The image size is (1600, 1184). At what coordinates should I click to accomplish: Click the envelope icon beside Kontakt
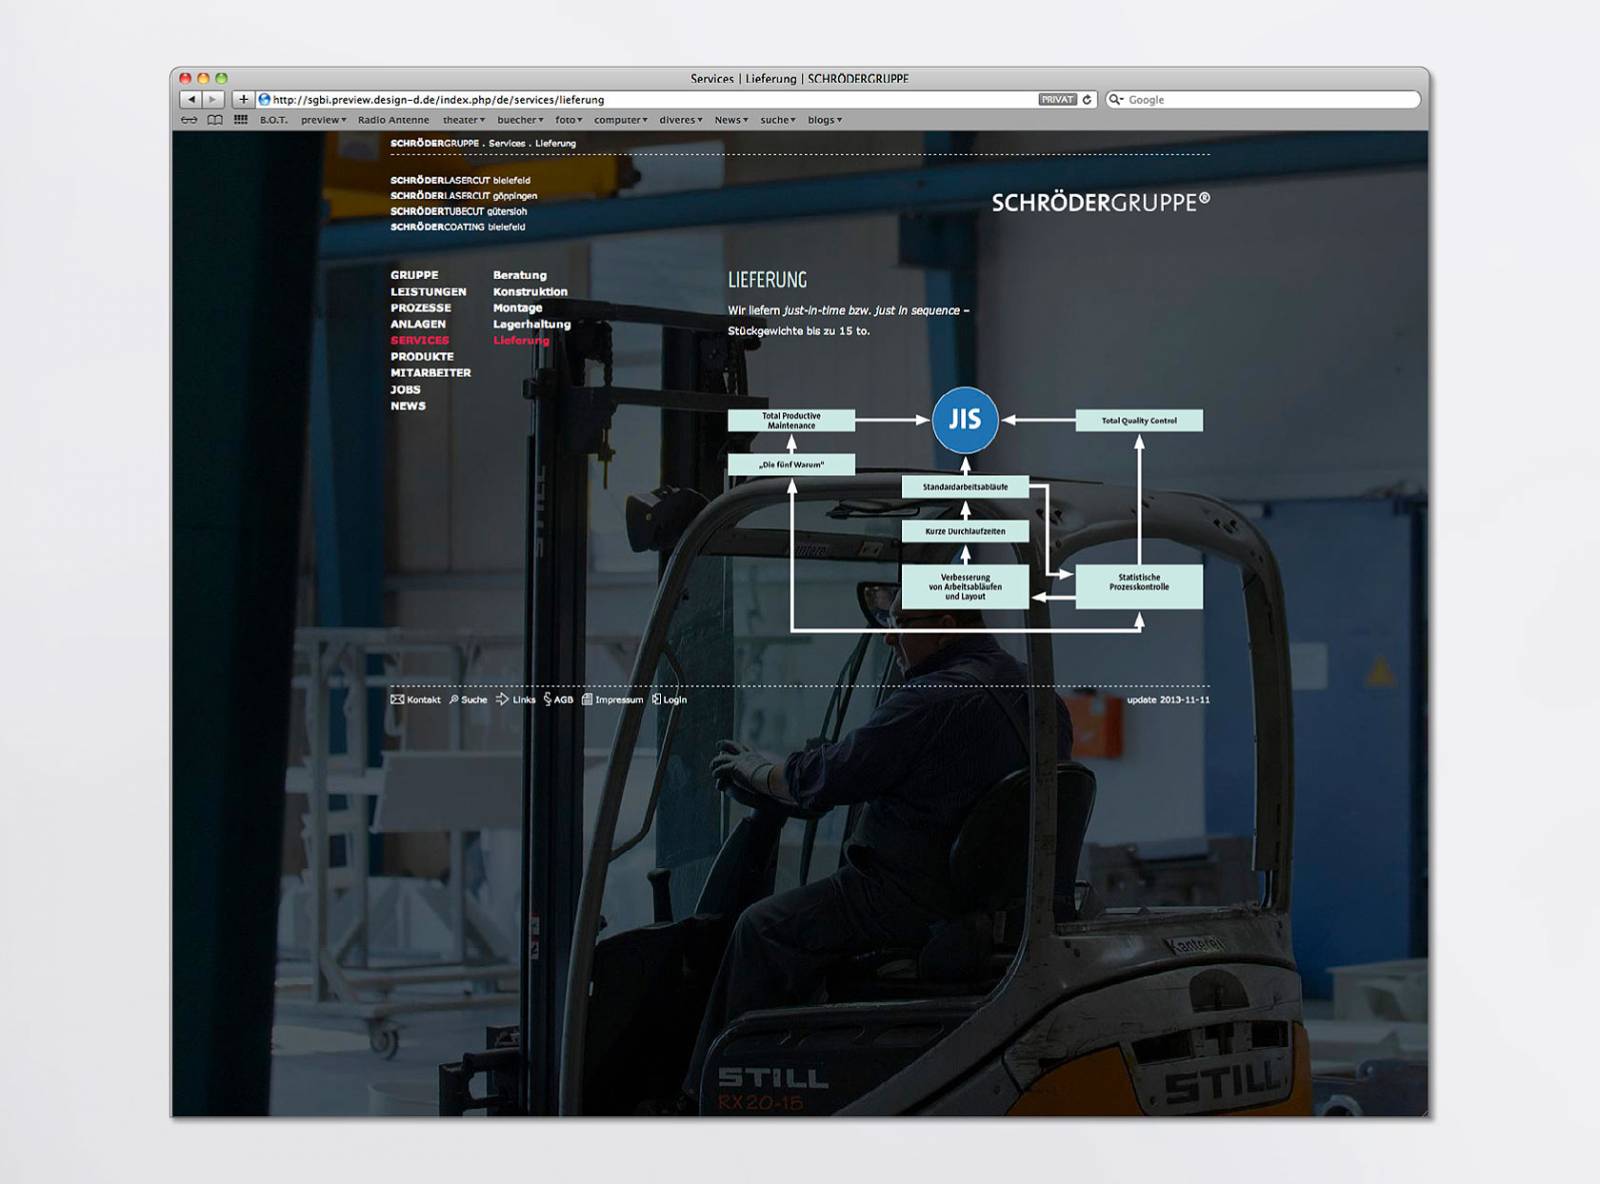click(x=397, y=700)
